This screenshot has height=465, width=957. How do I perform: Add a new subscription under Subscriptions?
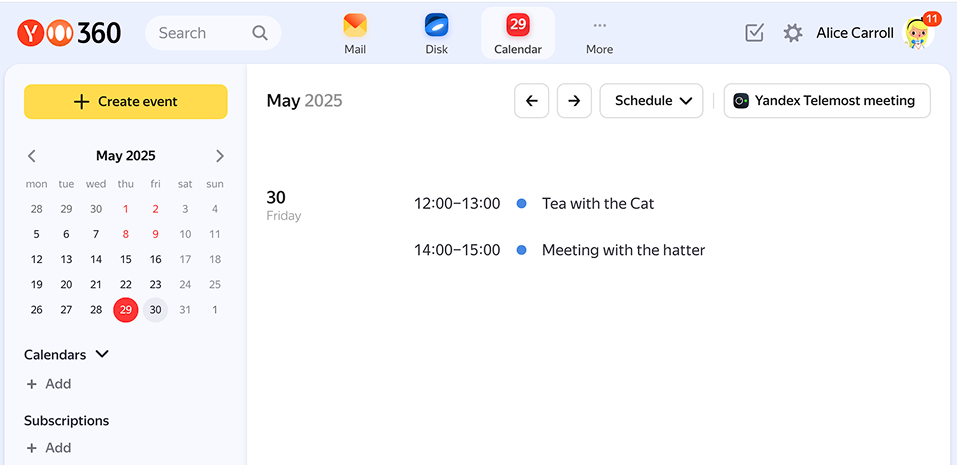[x=49, y=448]
